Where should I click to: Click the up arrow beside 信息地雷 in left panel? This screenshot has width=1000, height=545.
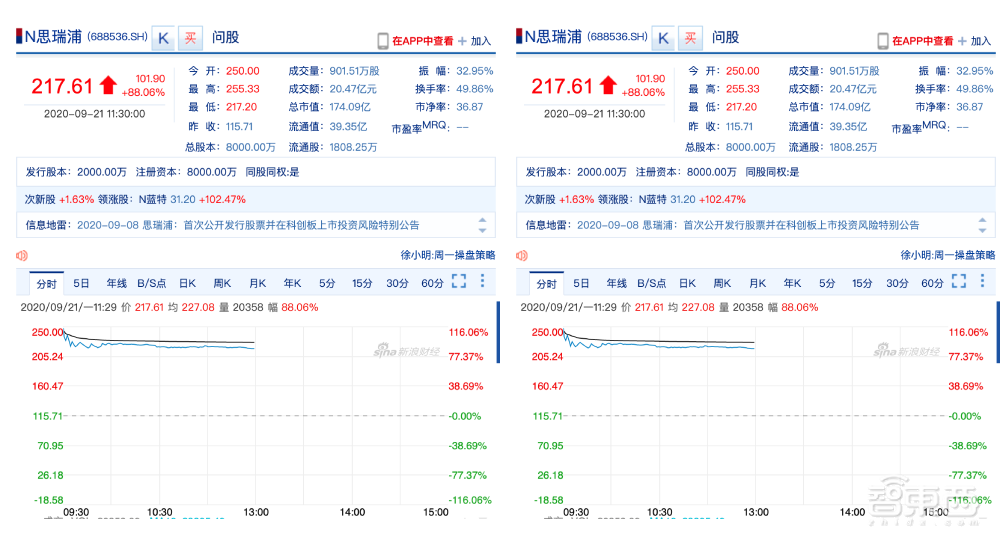(482, 221)
